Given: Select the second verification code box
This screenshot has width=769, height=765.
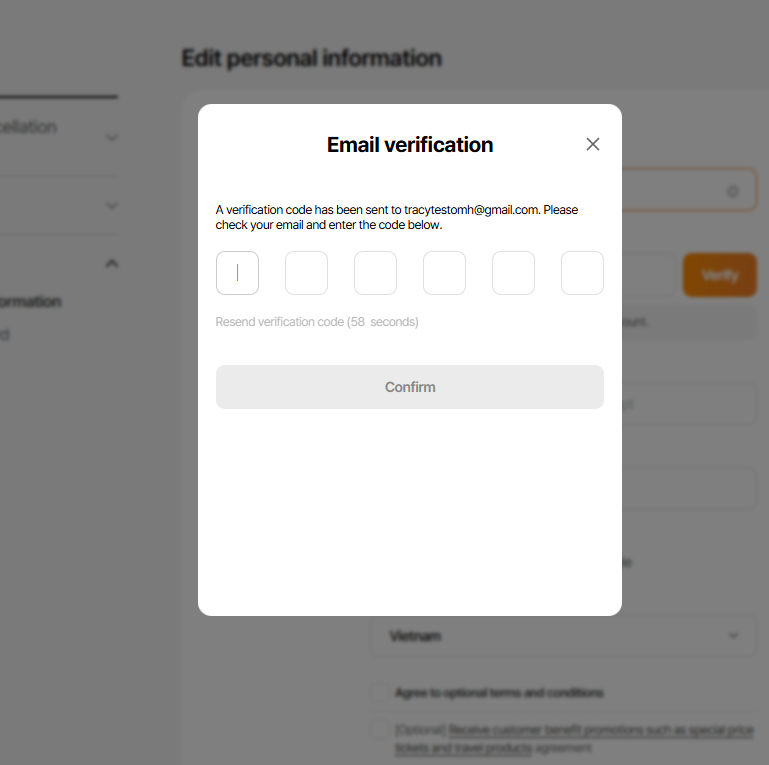Looking at the screenshot, I should click(306, 273).
